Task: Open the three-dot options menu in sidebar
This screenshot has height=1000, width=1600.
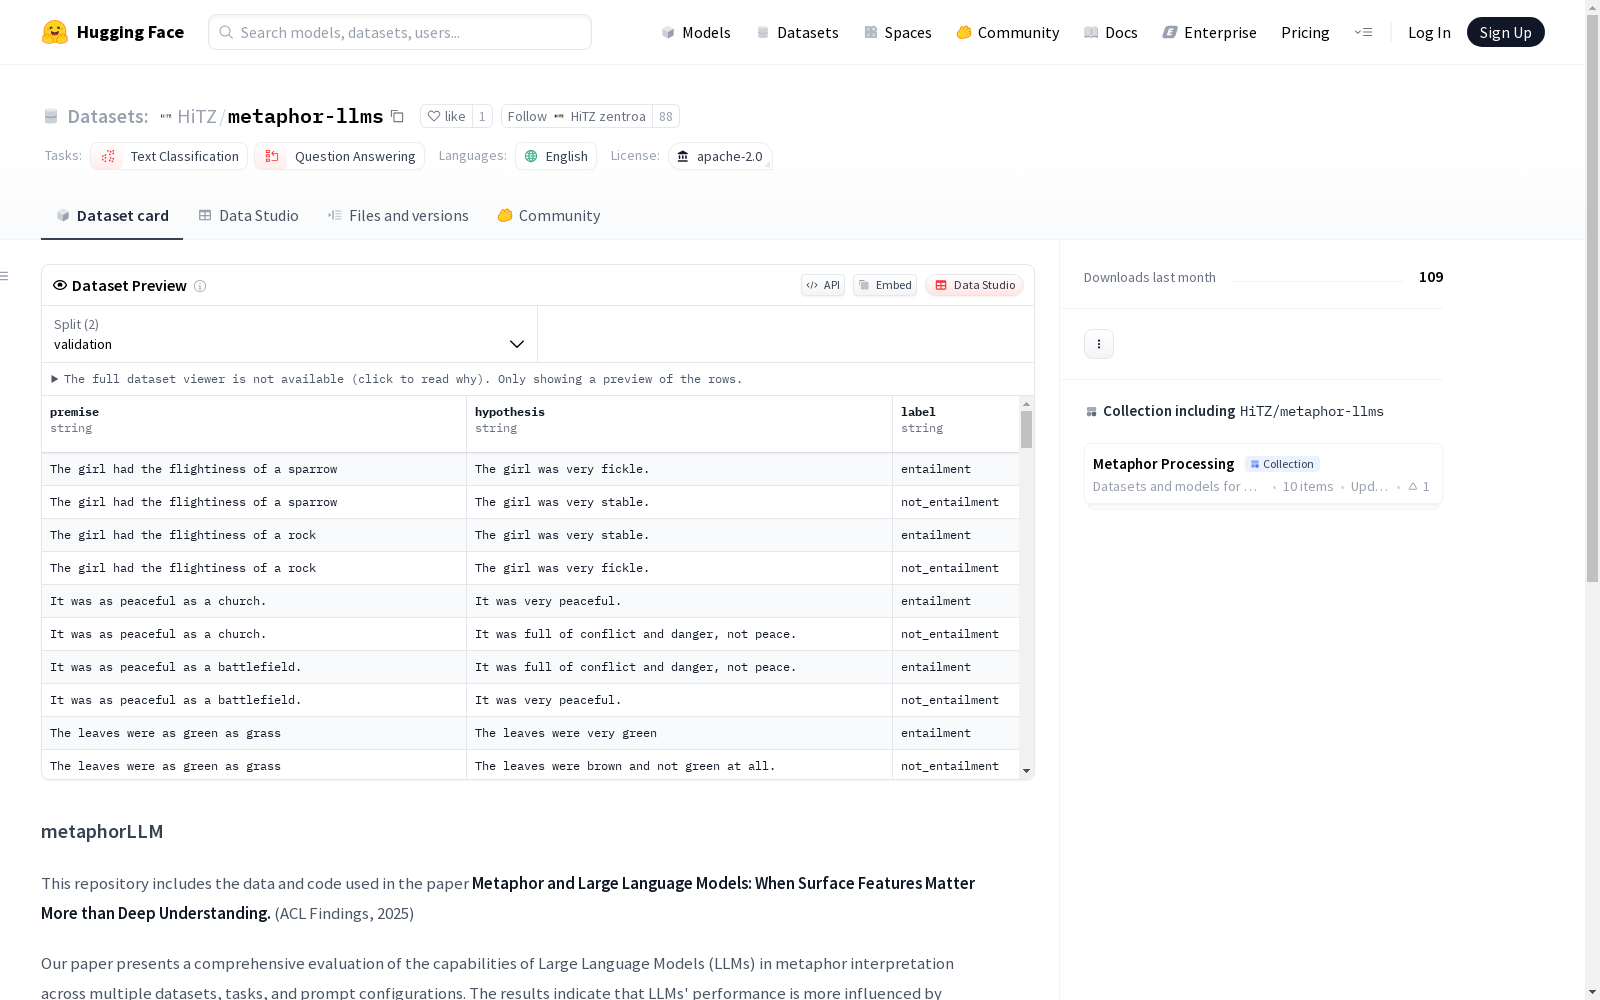Action: click(x=1099, y=344)
